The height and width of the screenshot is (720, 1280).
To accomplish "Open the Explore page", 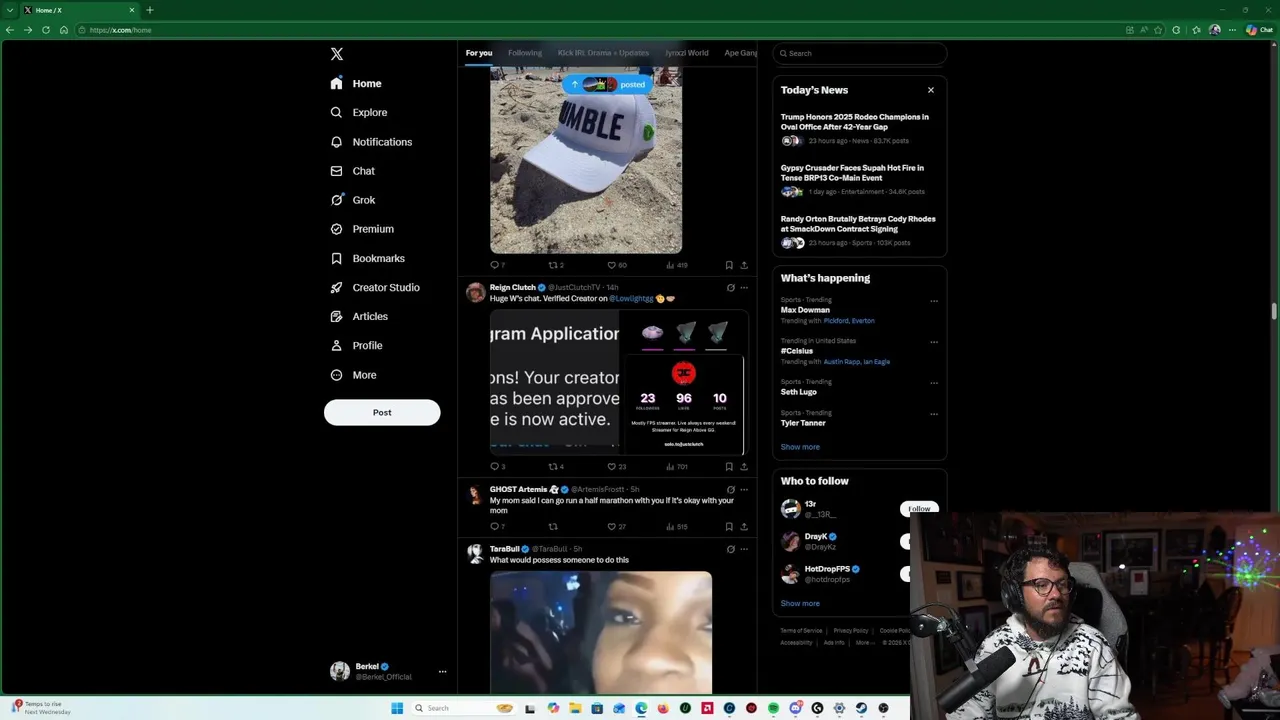I will click(x=359, y=113).
